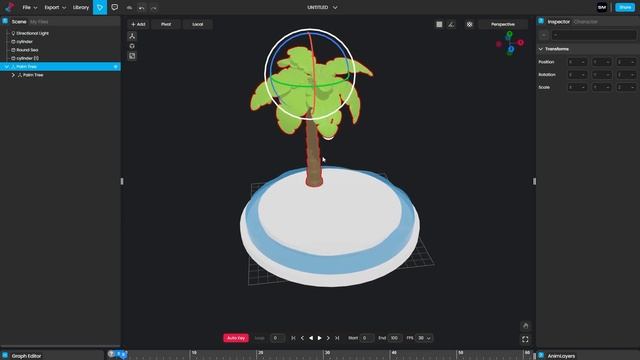Switch to the My Files tab

pyautogui.click(x=39, y=22)
